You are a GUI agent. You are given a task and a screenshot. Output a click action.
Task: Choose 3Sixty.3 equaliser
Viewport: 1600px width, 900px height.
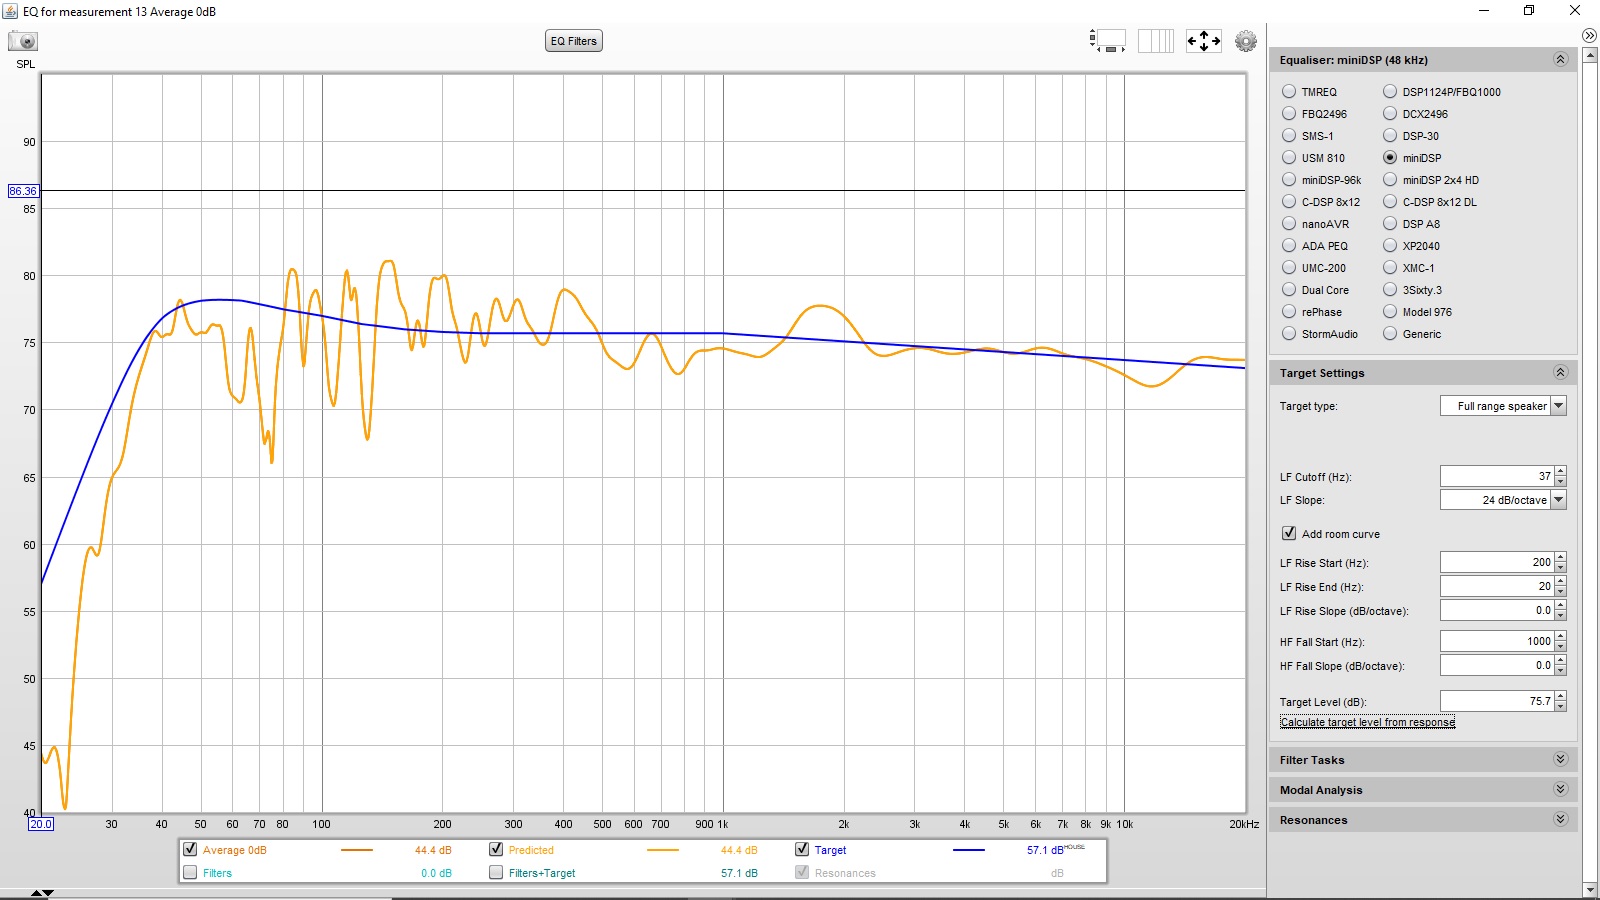1390,289
